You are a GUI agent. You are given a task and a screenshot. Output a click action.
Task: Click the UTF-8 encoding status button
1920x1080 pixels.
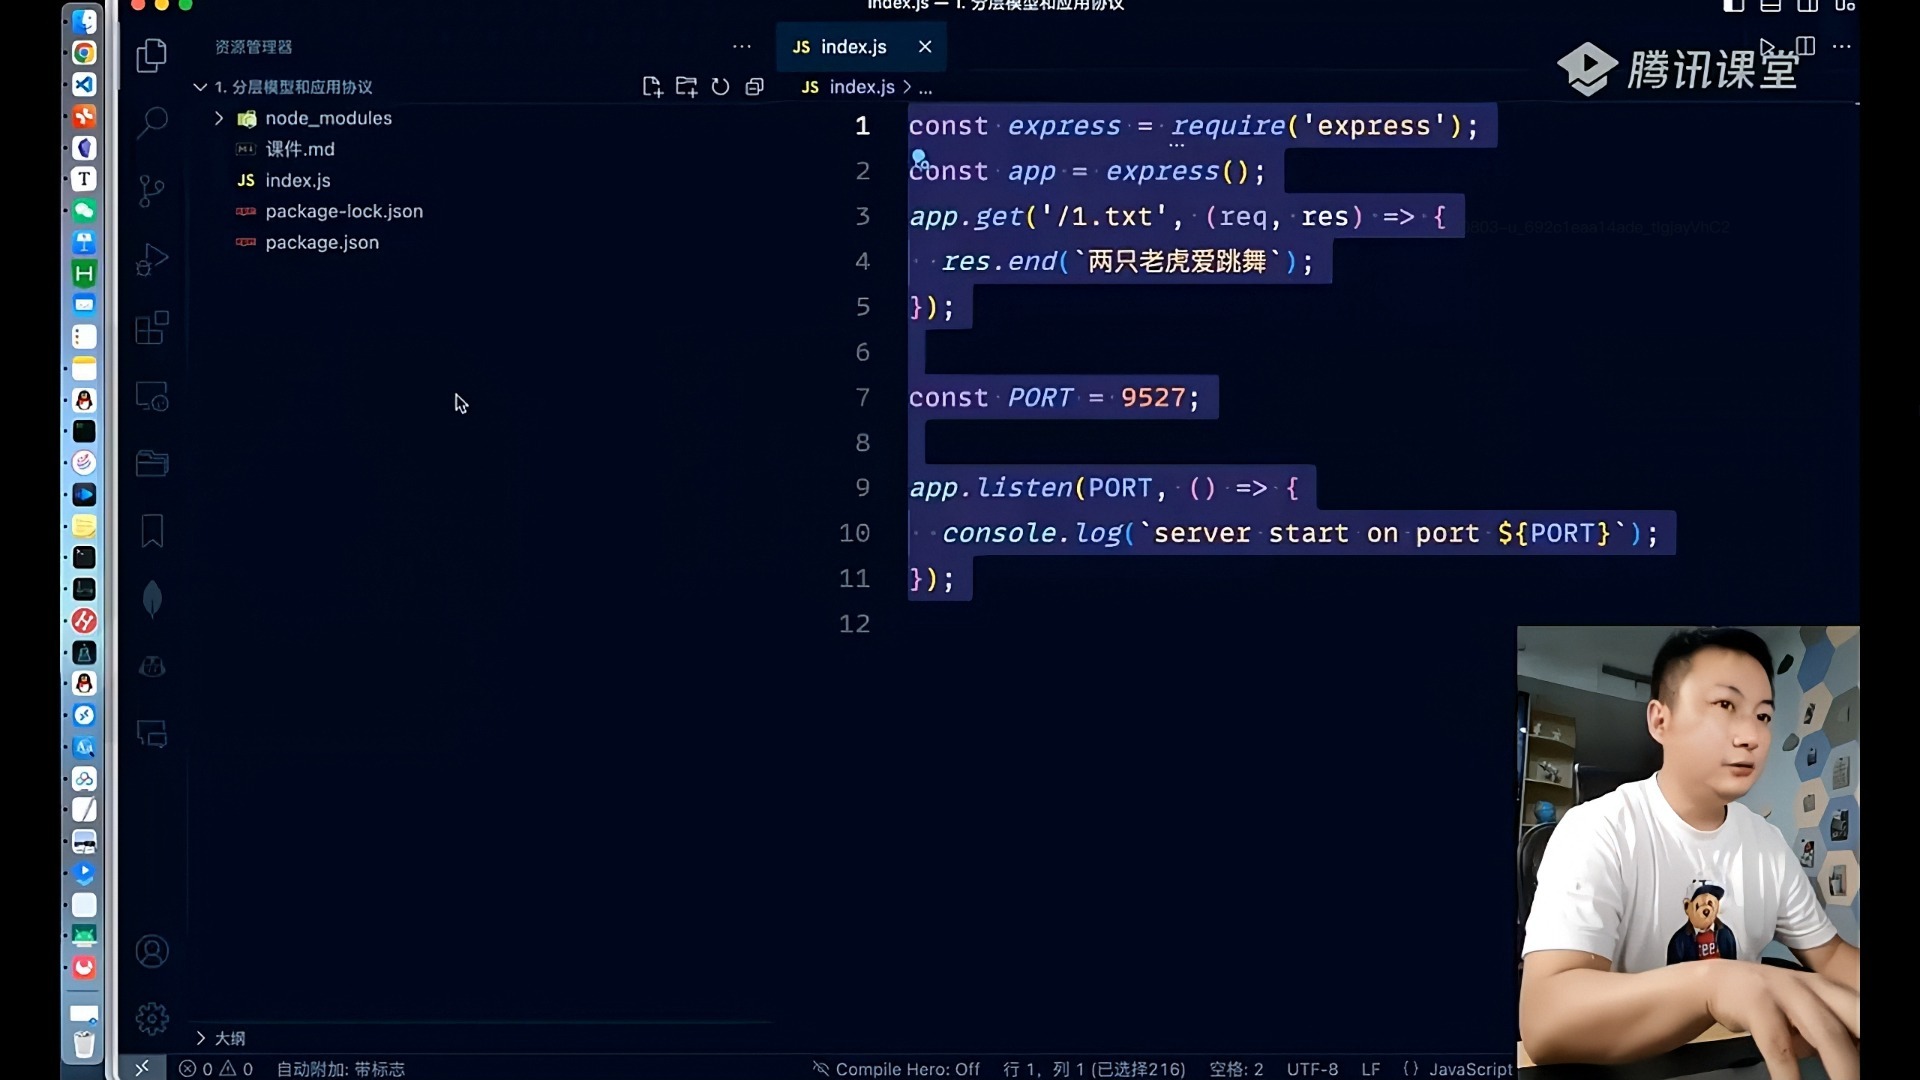(x=1312, y=1069)
